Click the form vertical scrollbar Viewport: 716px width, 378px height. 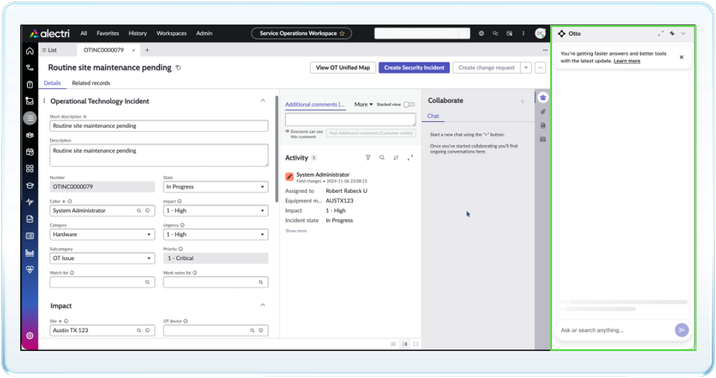coord(276,149)
